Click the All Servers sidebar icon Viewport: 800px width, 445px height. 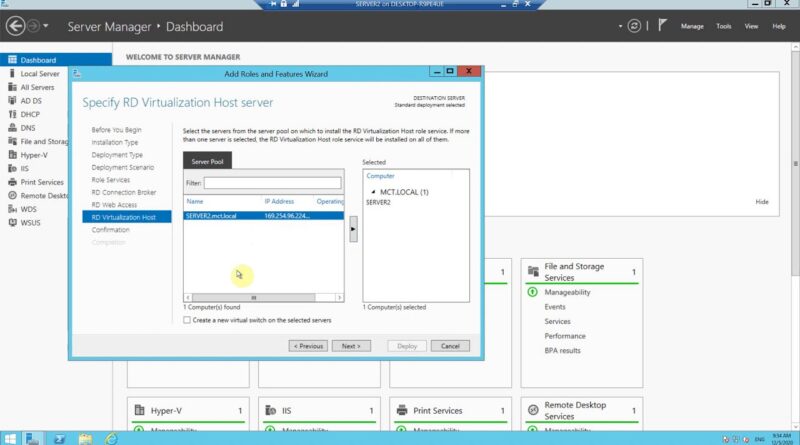point(12,87)
